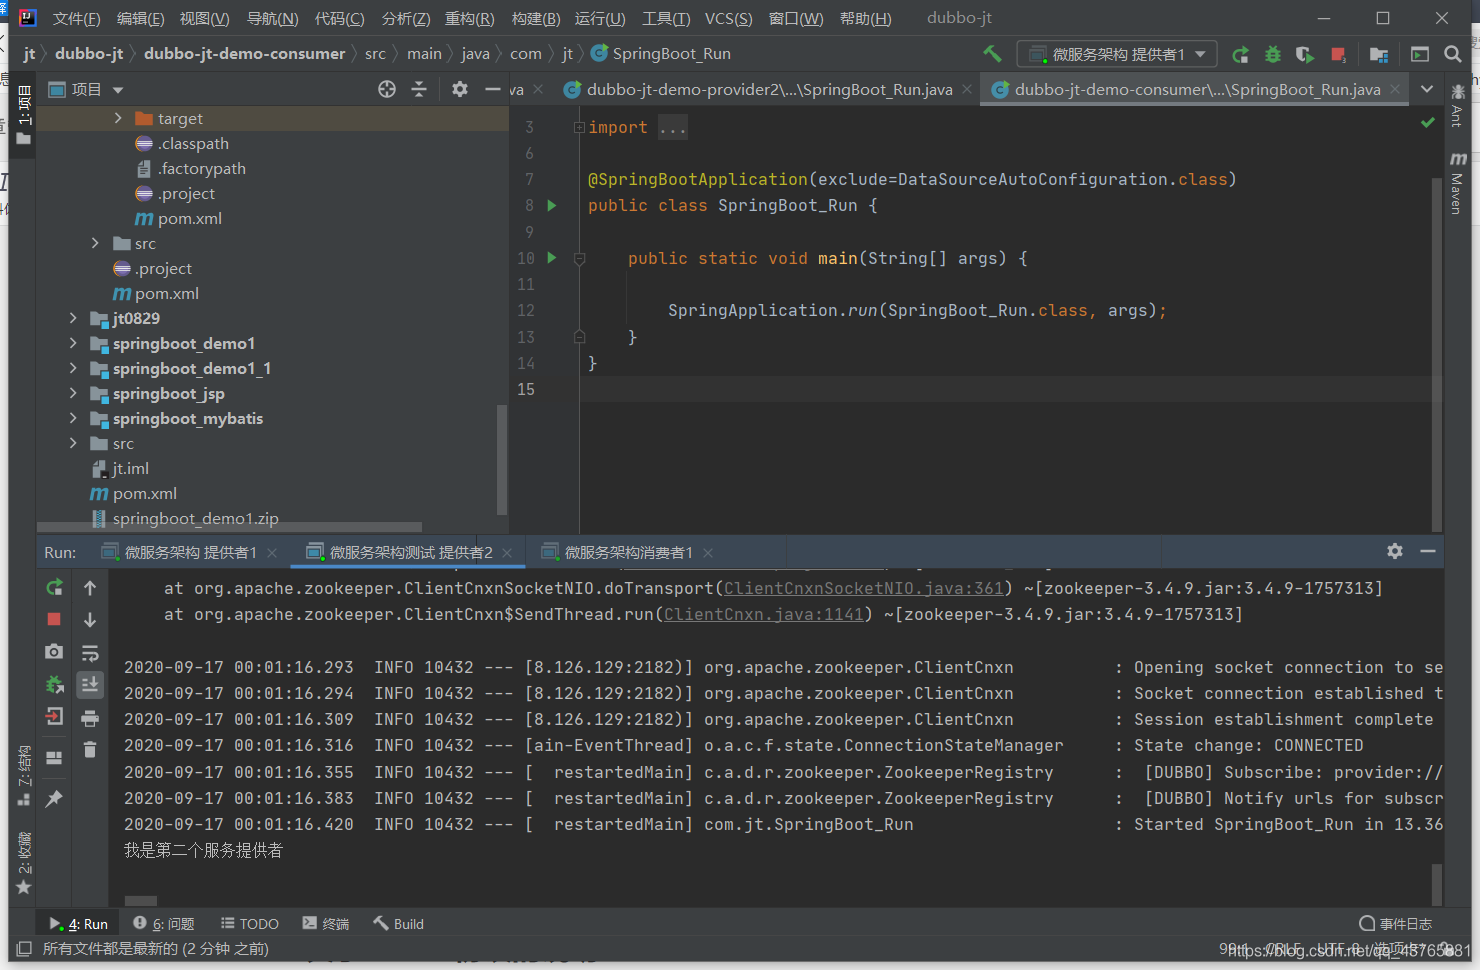
Task: Switch to Run tab 微服务架构消费者1
Action: 628,552
